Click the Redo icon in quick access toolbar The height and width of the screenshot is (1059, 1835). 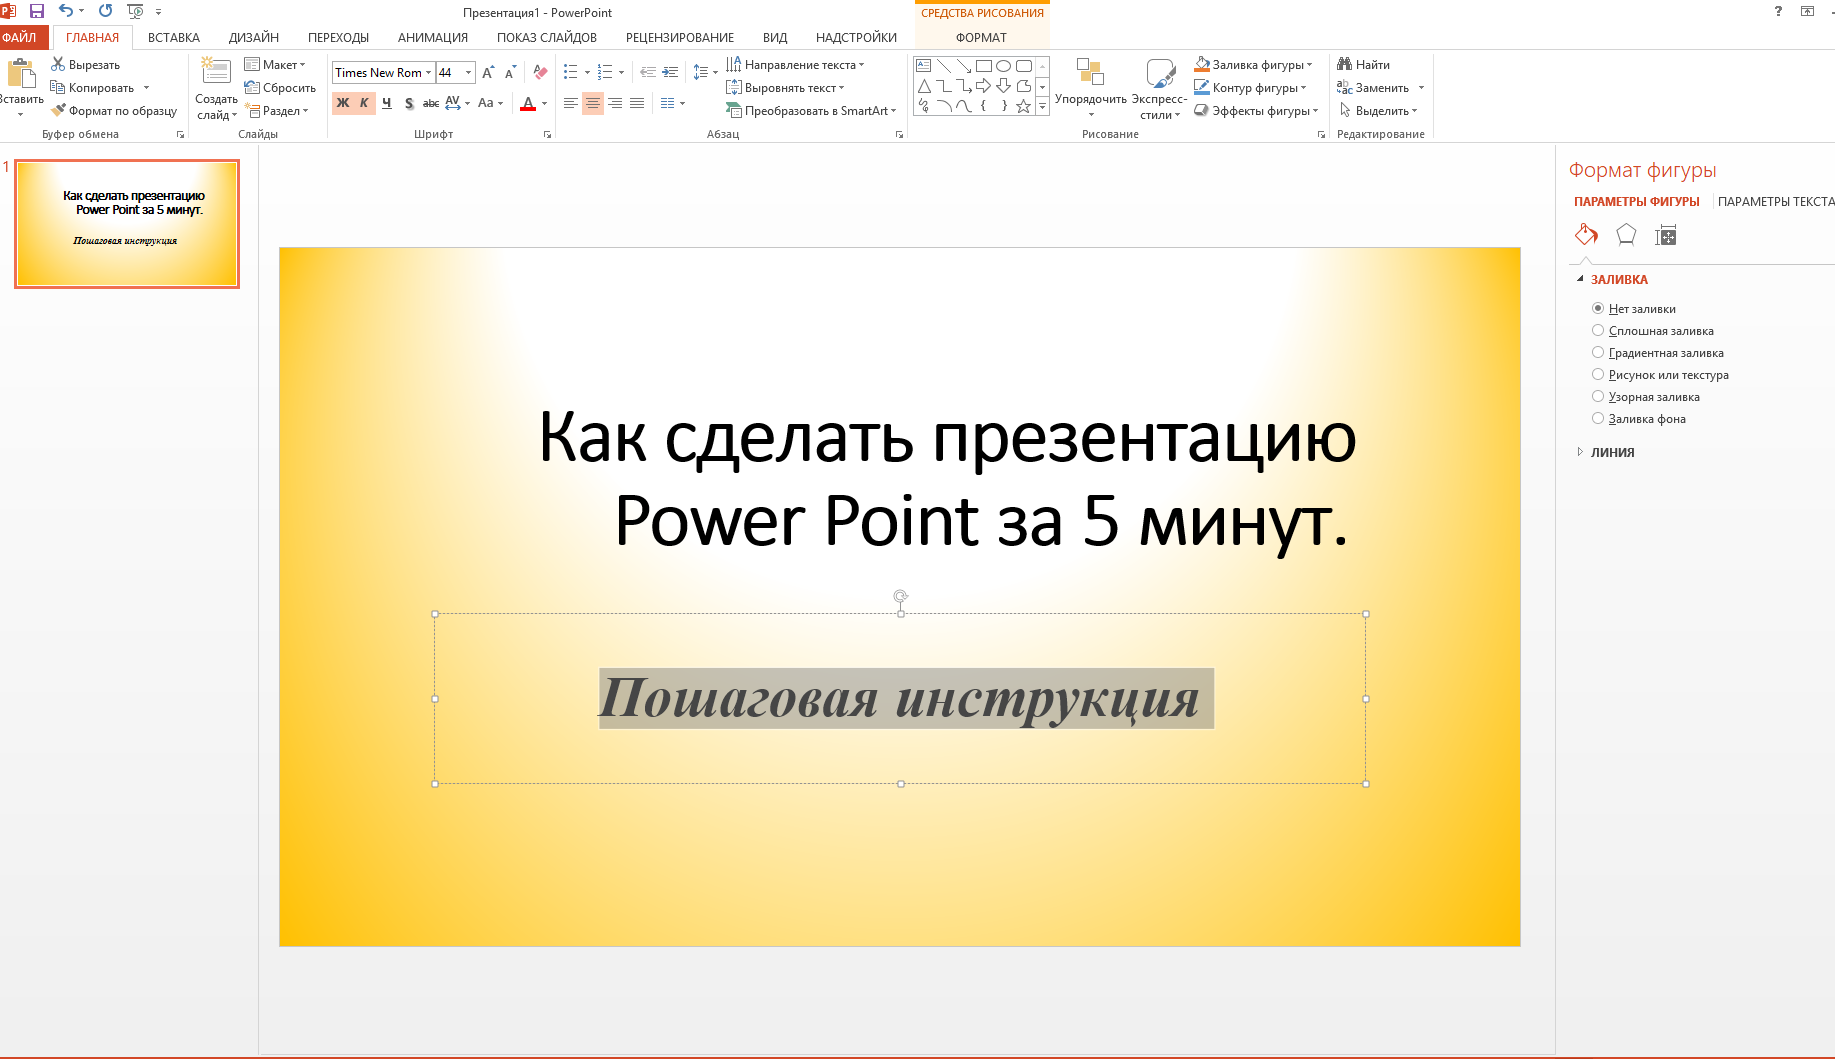[105, 11]
